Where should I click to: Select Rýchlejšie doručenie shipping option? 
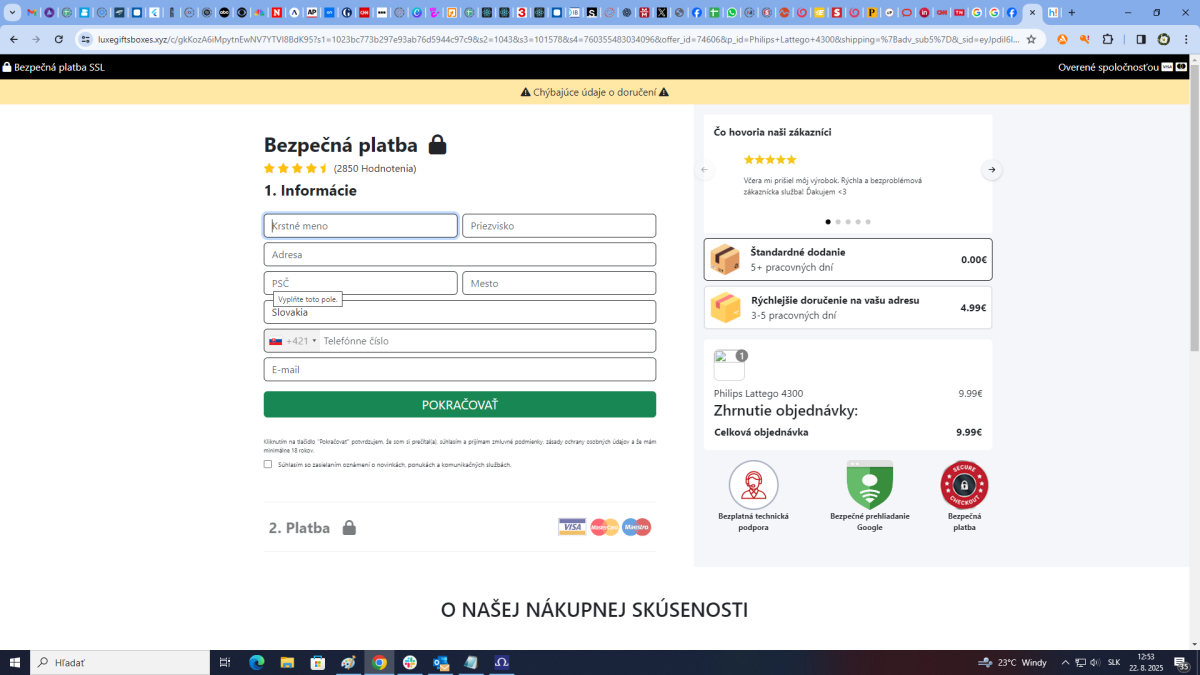click(x=847, y=307)
